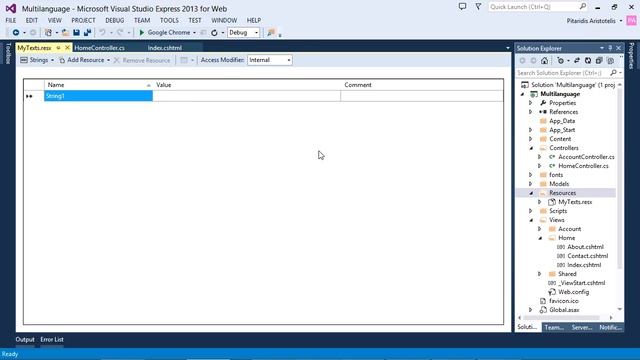Viewport: 640px width, 360px height.
Task: Toggle auto hide pin on Solution Explorer
Action: click(610, 48)
